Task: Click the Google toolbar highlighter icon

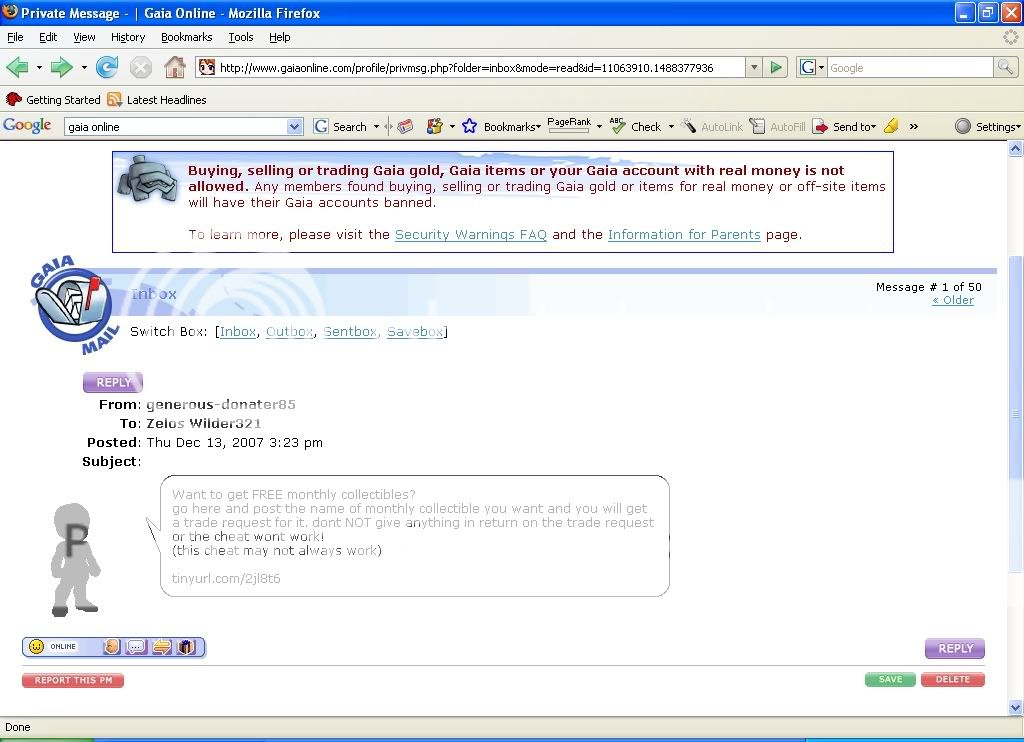Action: point(891,126)
